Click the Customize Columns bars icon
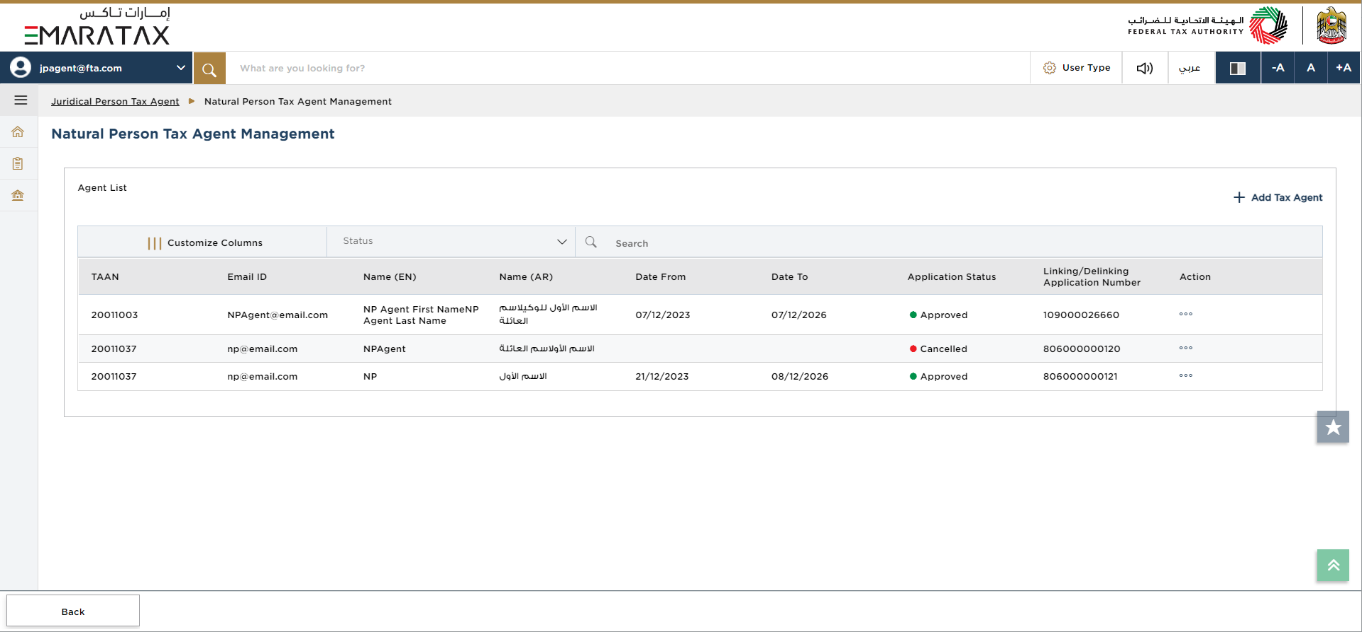The image size is (1362, 632). [155, 242]
